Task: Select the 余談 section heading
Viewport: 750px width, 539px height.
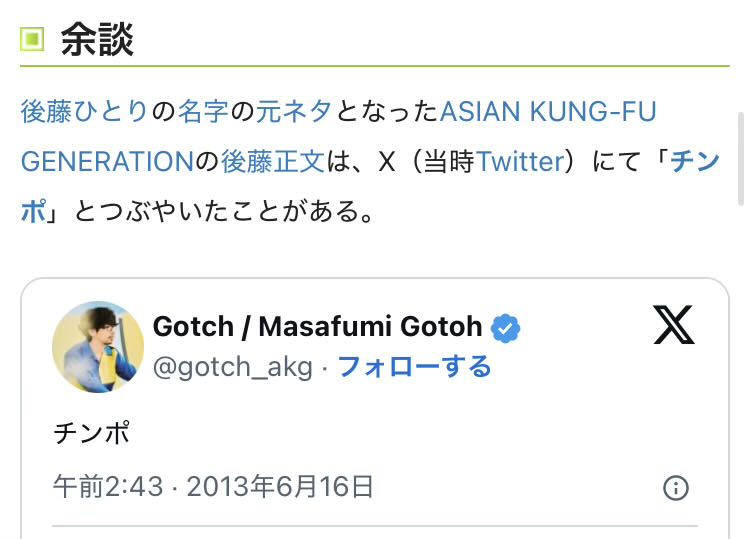Action: (x=97, y=40)
